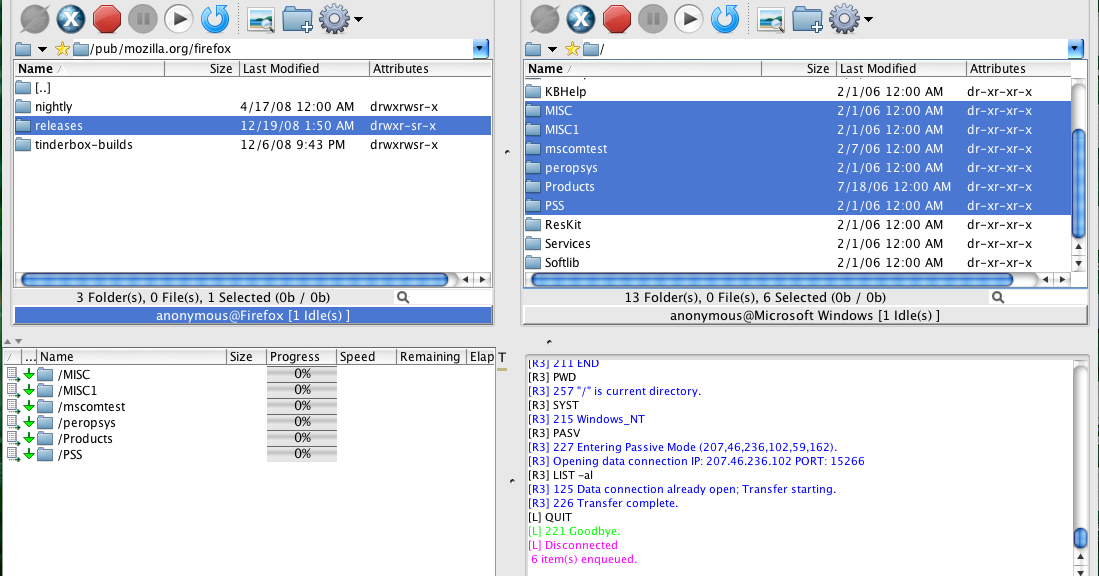Select the ResKit folder in right pane
Image resolution: width=1099 pixels, height=576 pixels.
click(x=798, y=224)
